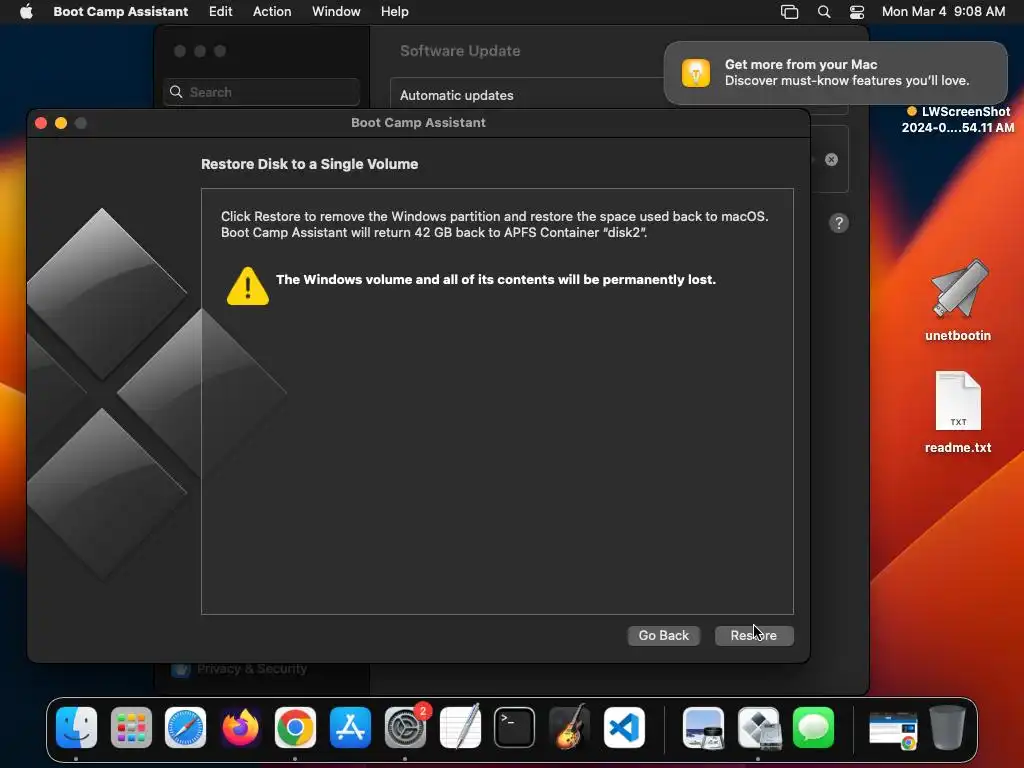1024x768 pixels.
Task: Open System Settings from the Dock
Action: pyautogui.click(x=405, y=728)
